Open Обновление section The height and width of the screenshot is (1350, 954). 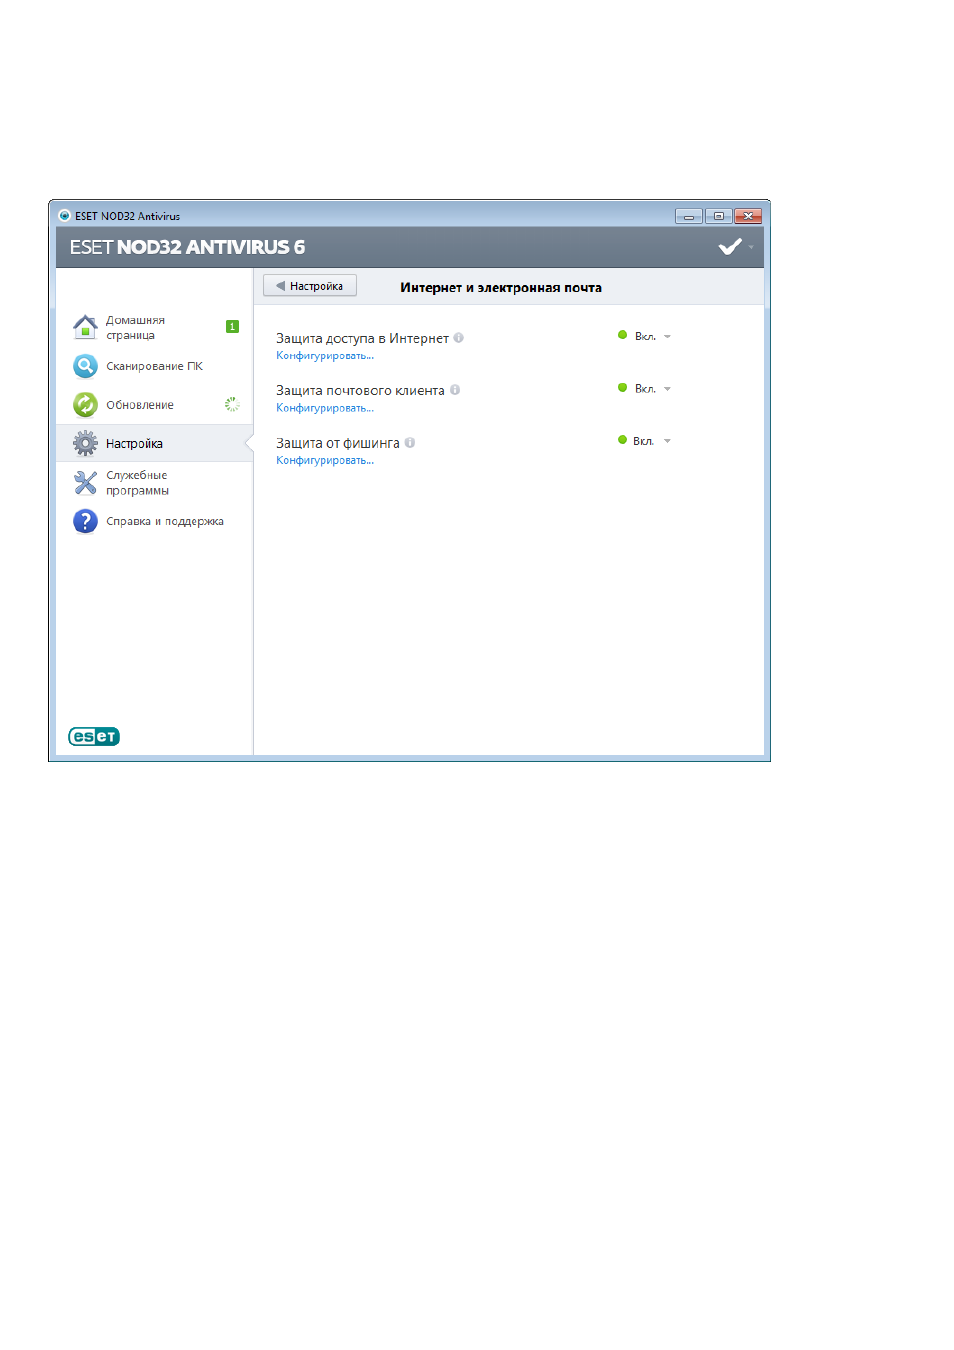tap(140, 405)
